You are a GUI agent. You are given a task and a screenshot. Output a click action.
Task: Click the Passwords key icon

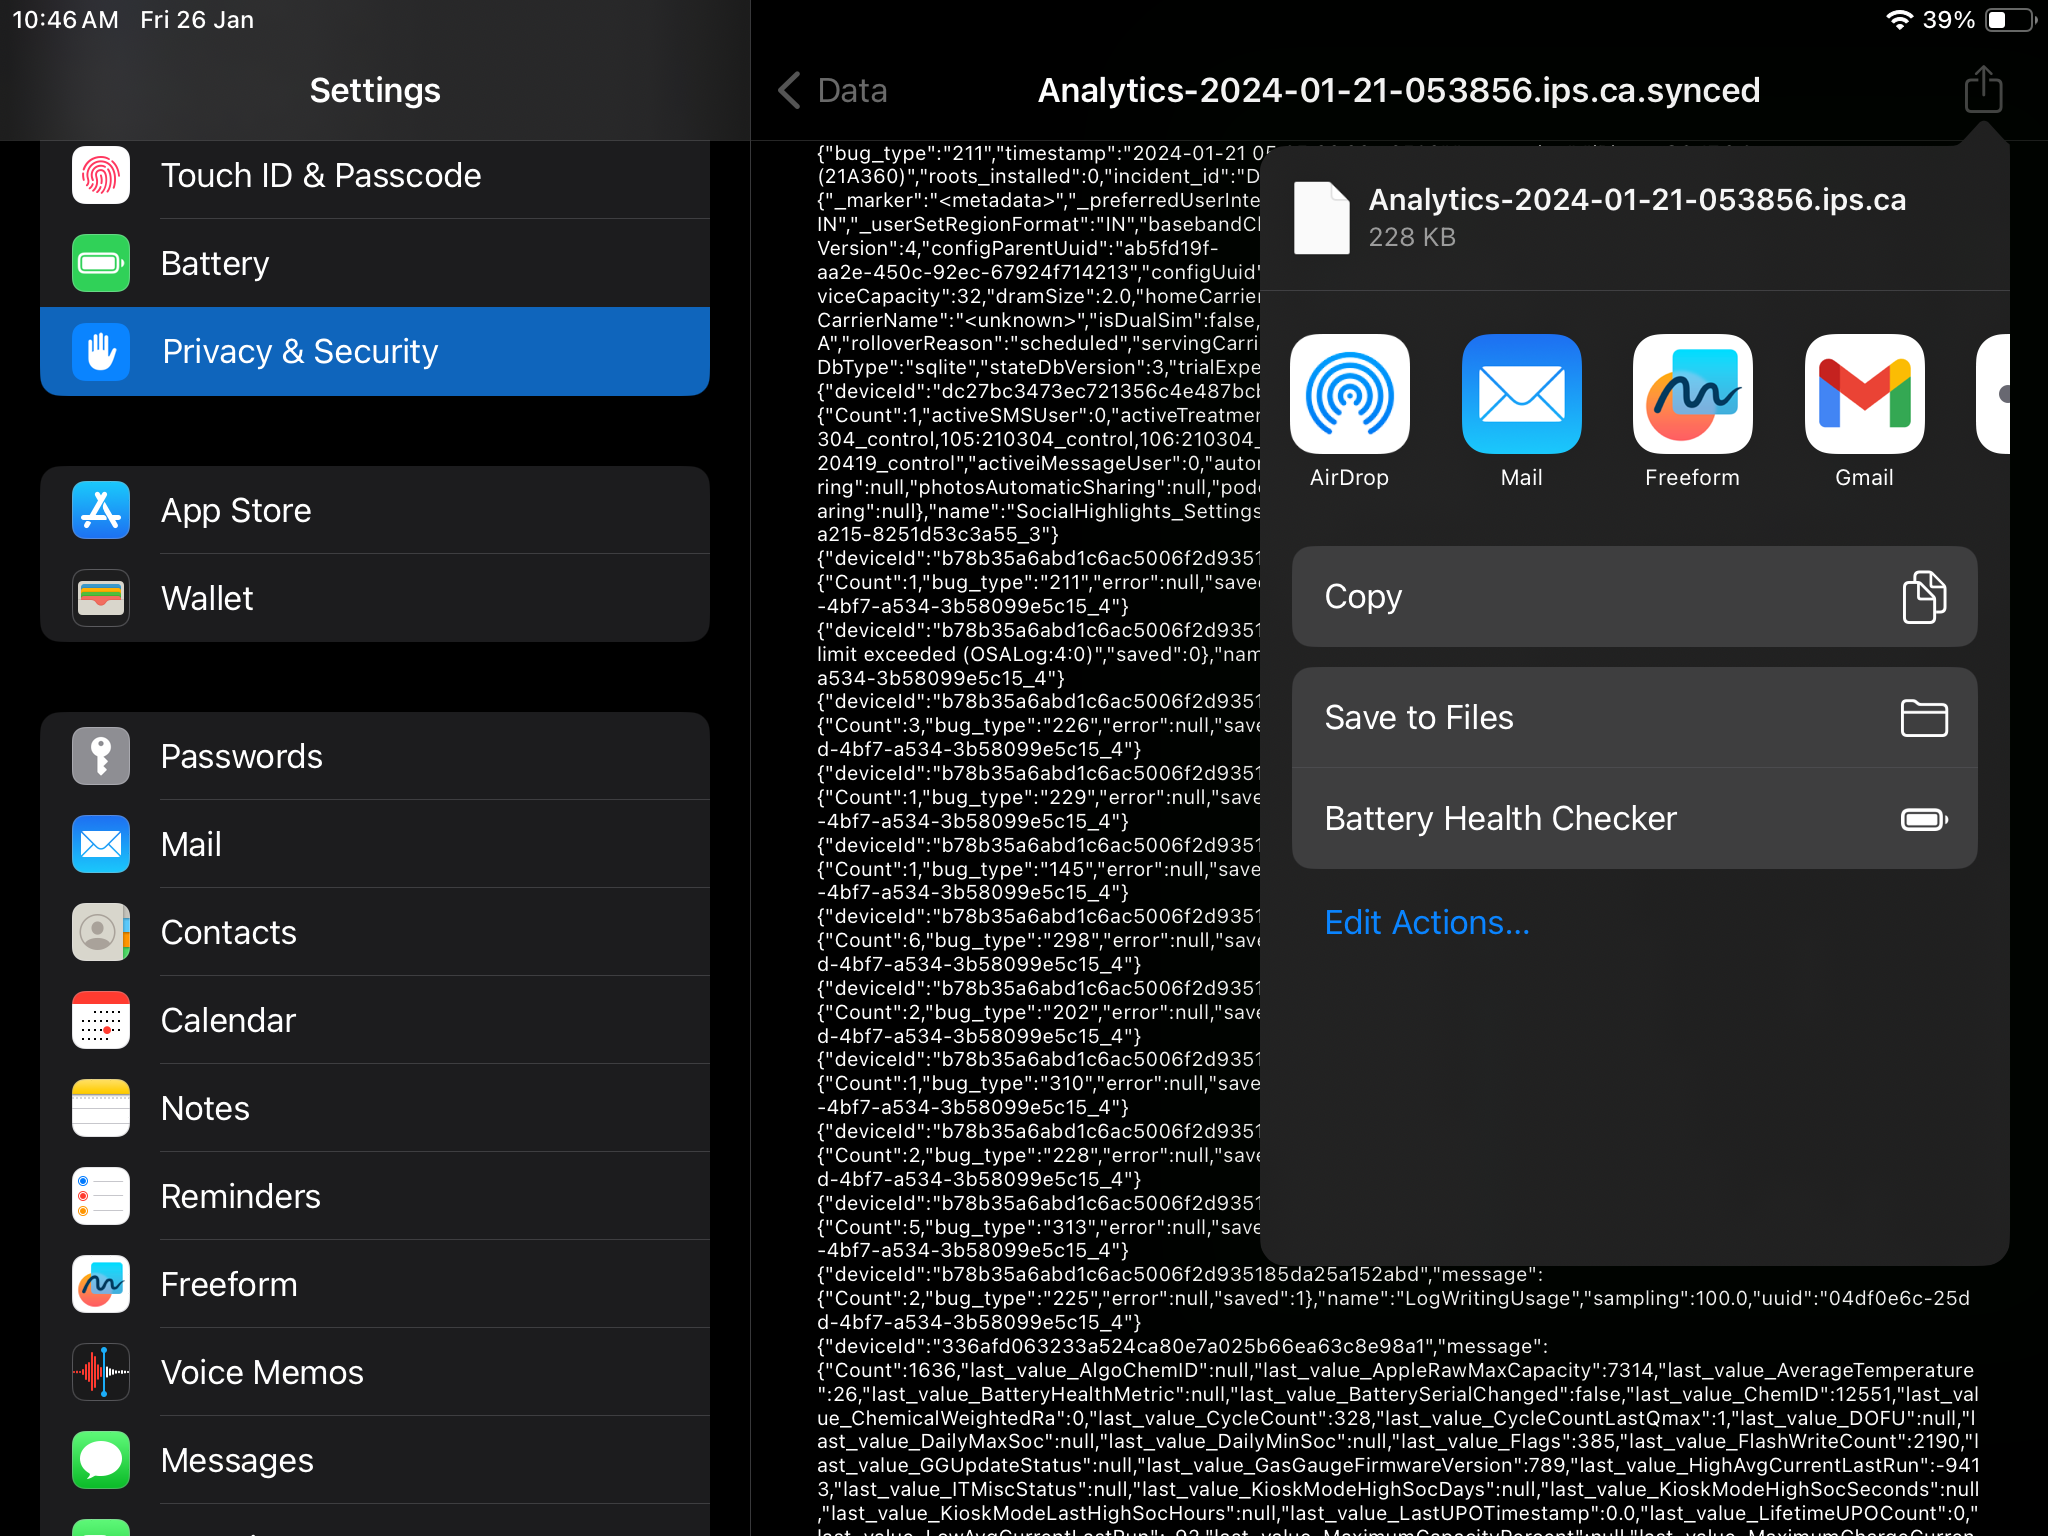pyautogui.click(x=101, y=756)
